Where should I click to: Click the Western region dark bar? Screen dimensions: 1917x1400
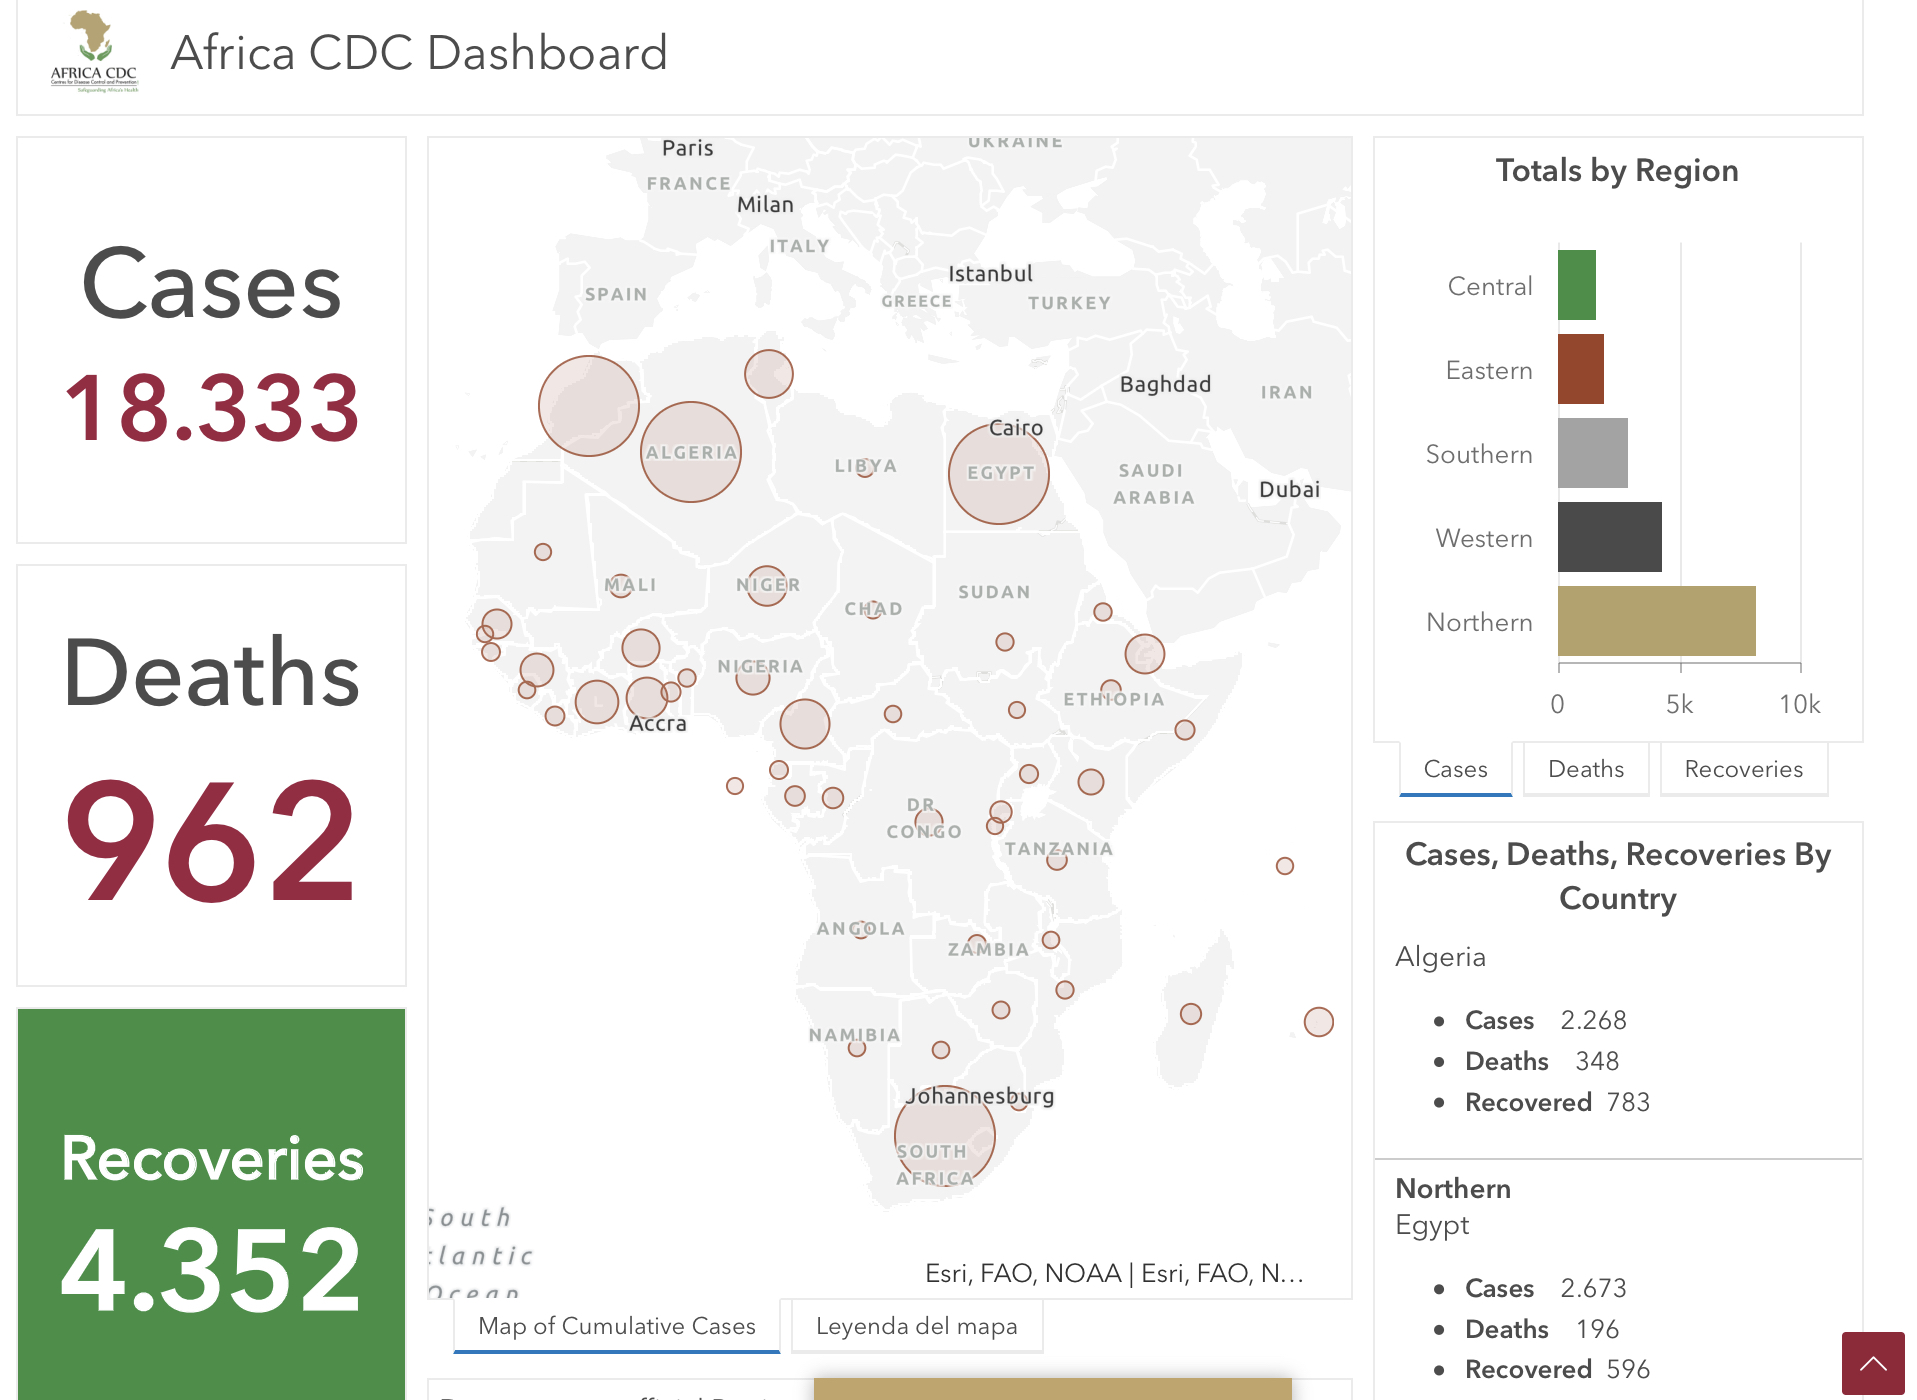click(1610, 537)
